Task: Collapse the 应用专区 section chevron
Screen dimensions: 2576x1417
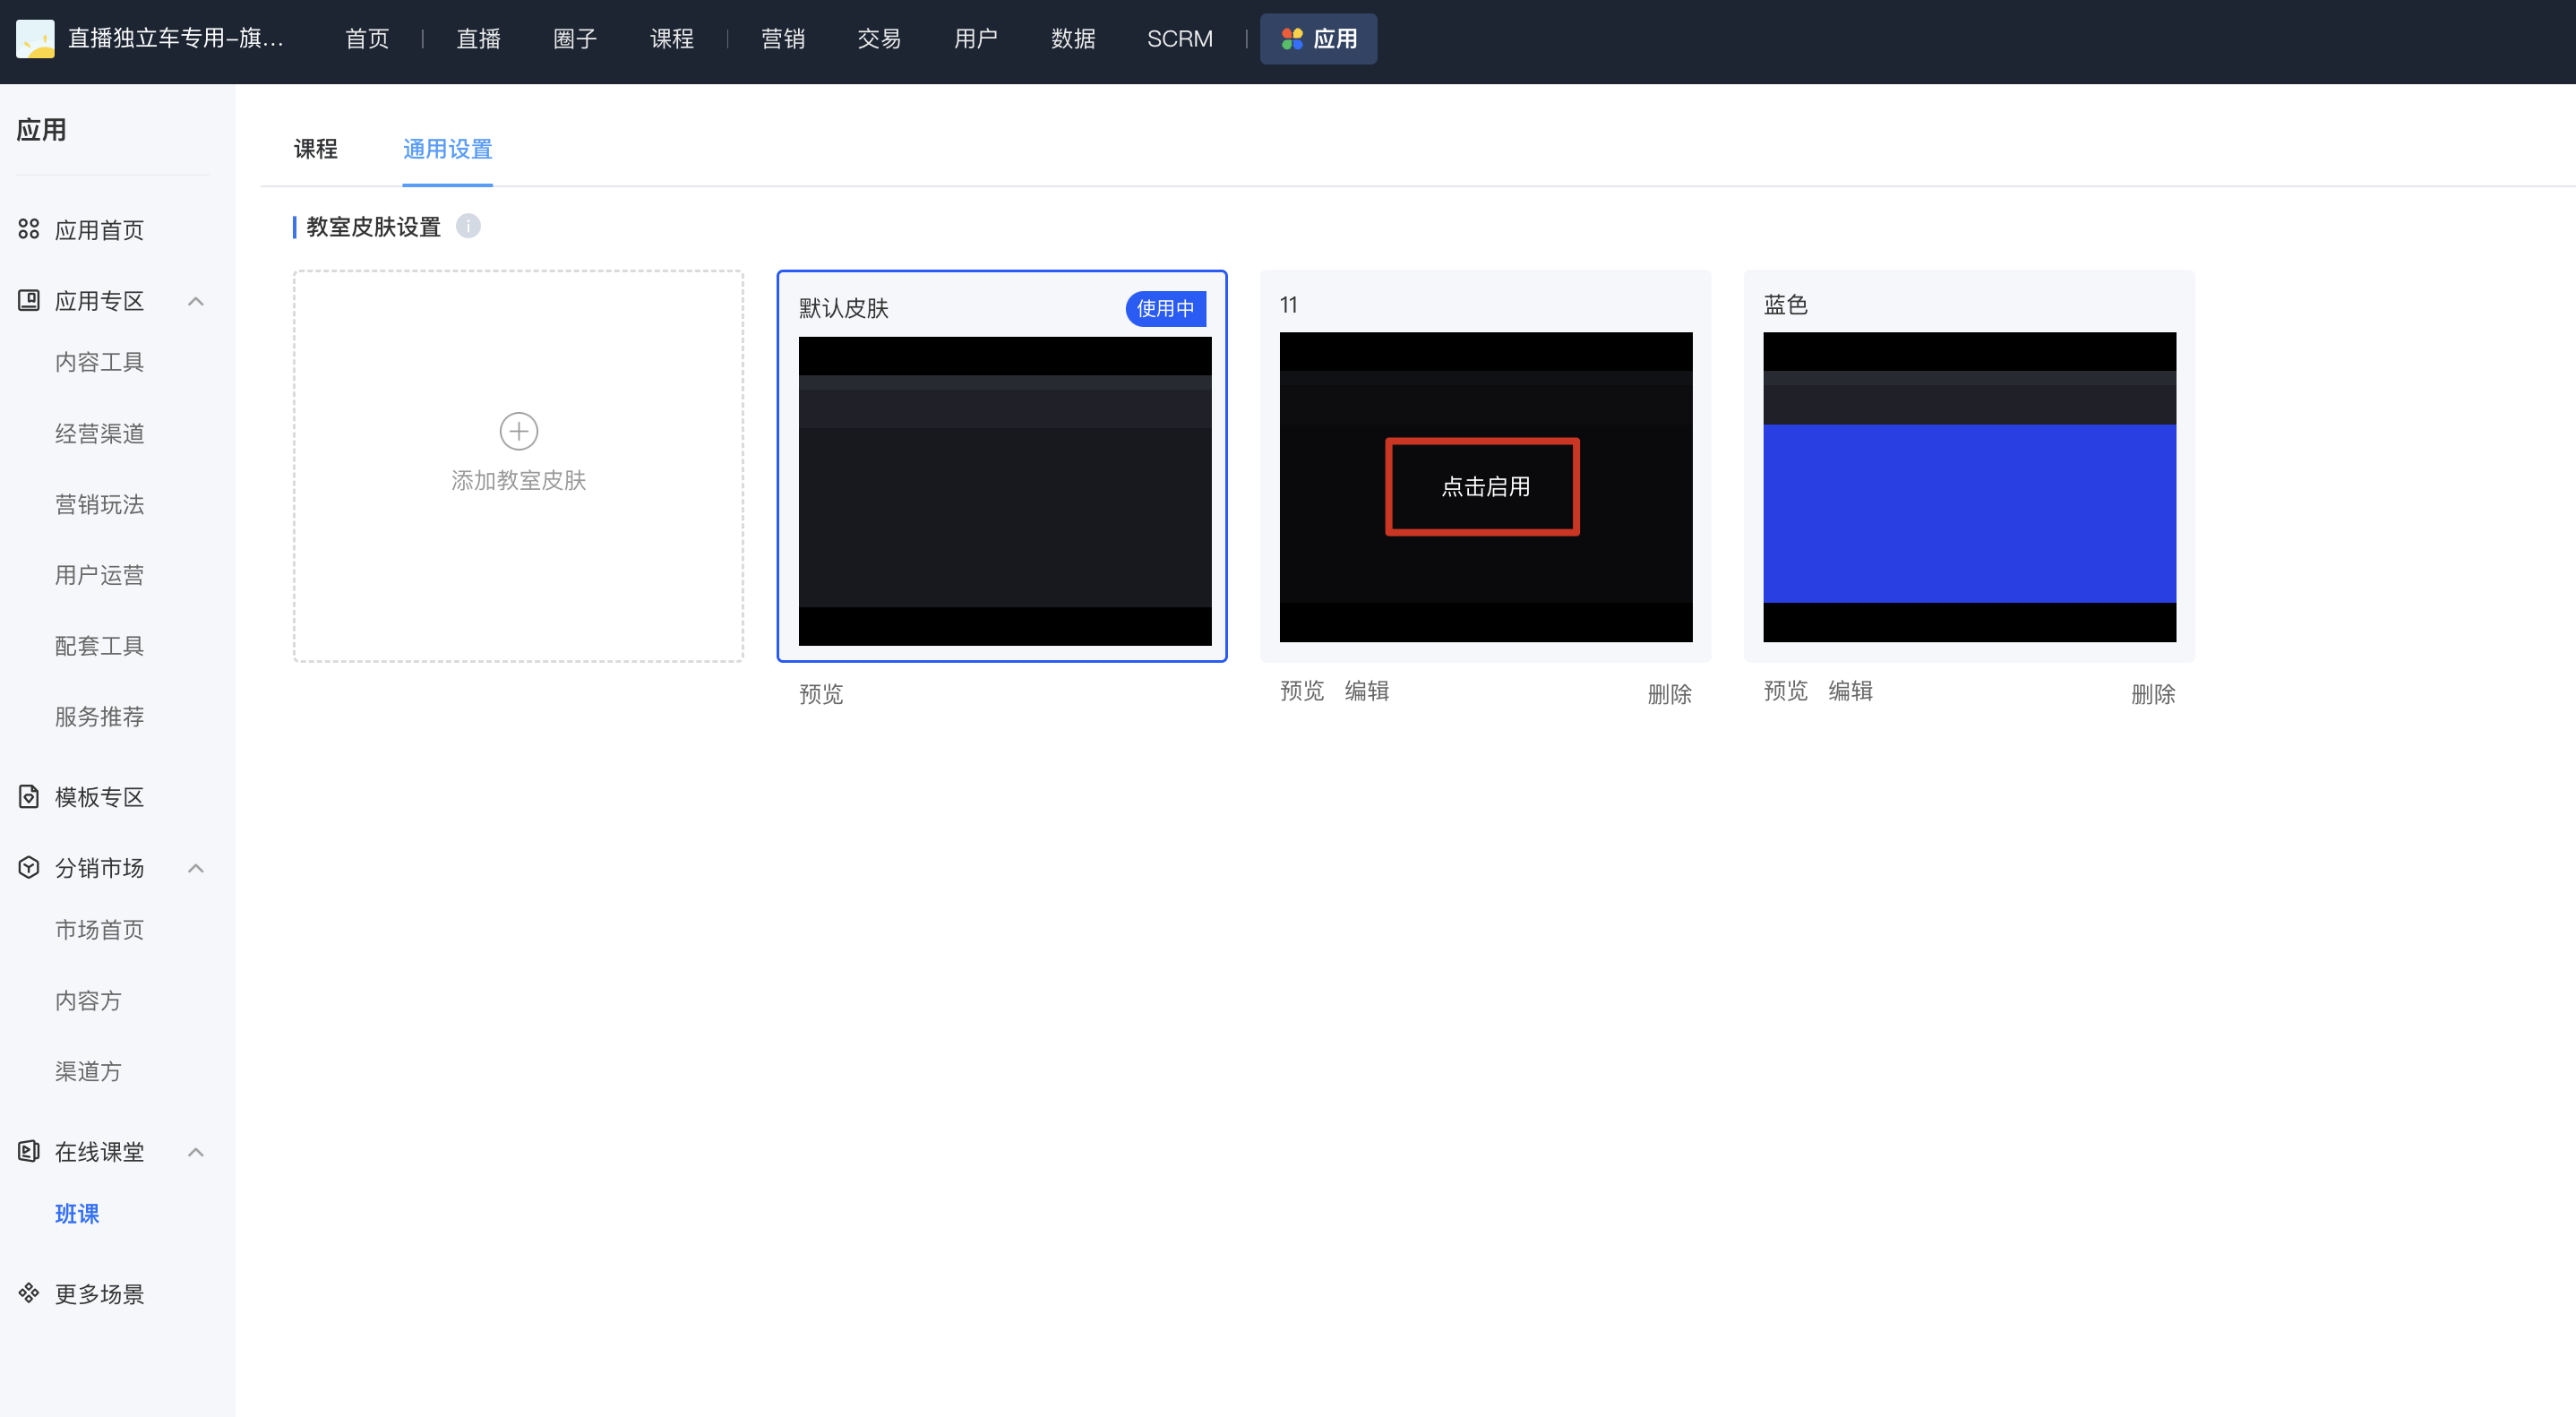Action: point(196,301)
